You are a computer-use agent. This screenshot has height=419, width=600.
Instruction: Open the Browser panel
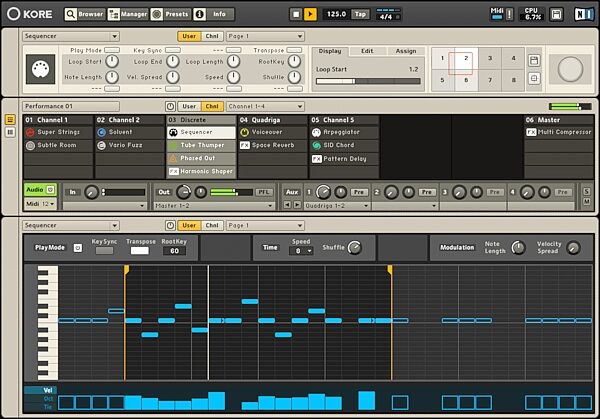coord(85,14)
